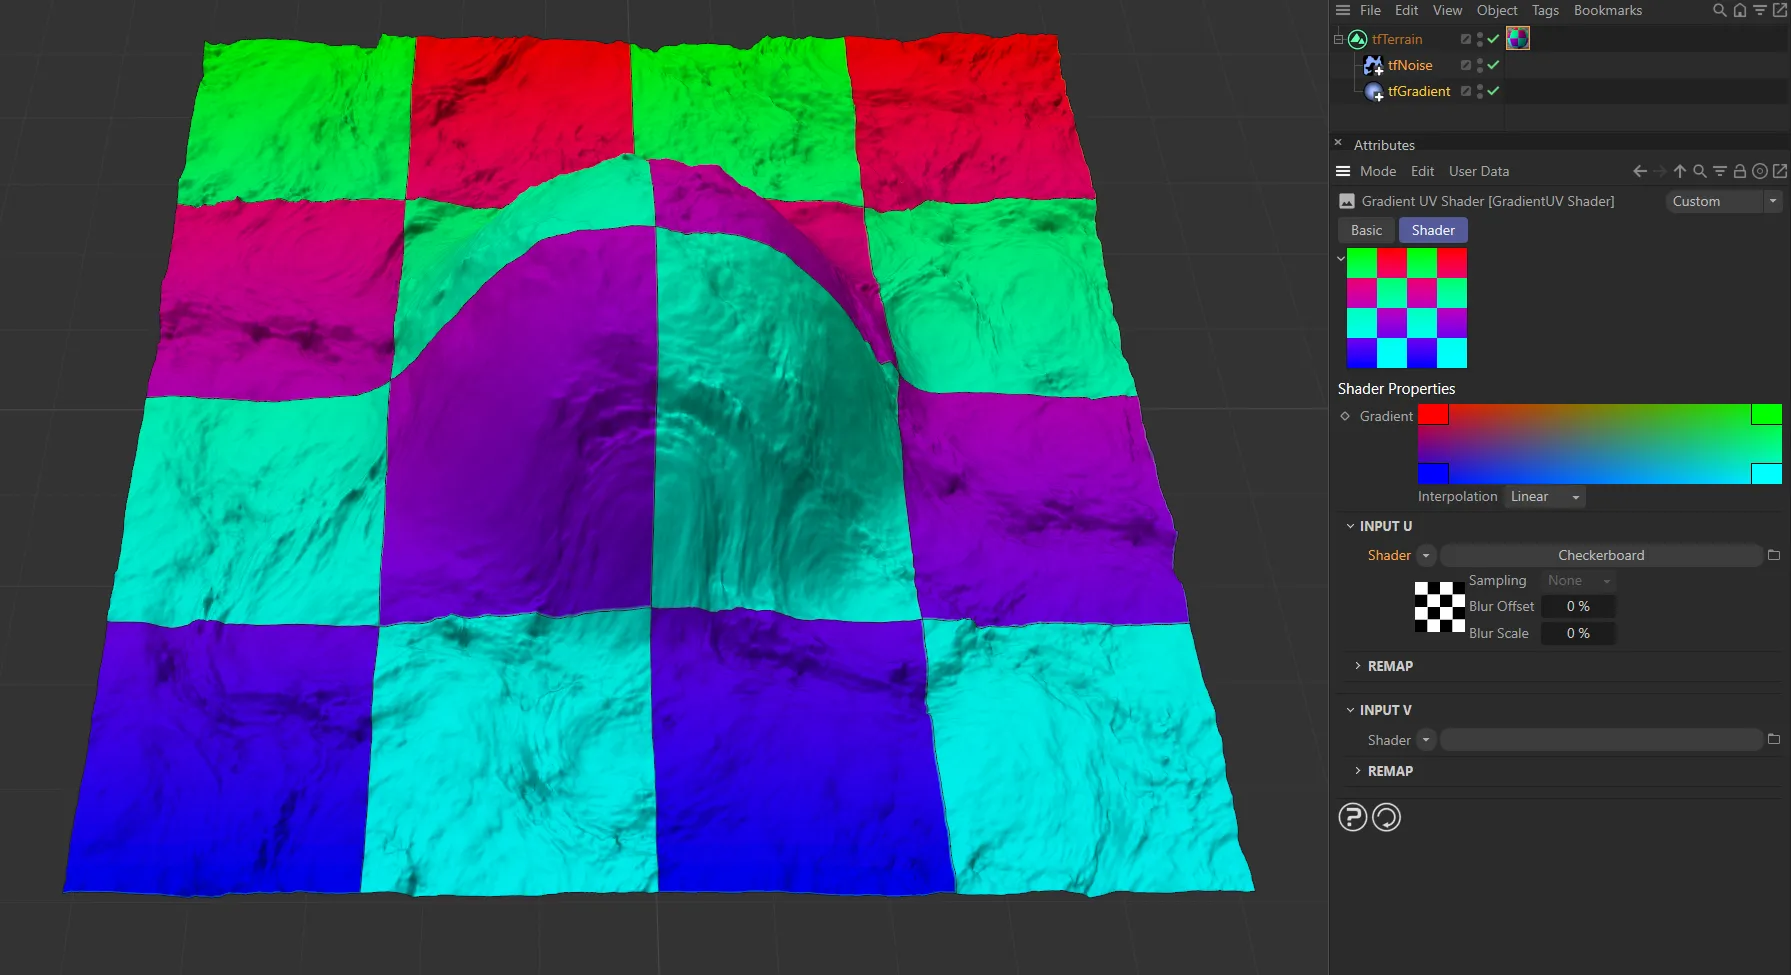Switch to the Basic tab
This screenshot has width=1791, height=975.
pyautogui.click(x=1366, y=230)
